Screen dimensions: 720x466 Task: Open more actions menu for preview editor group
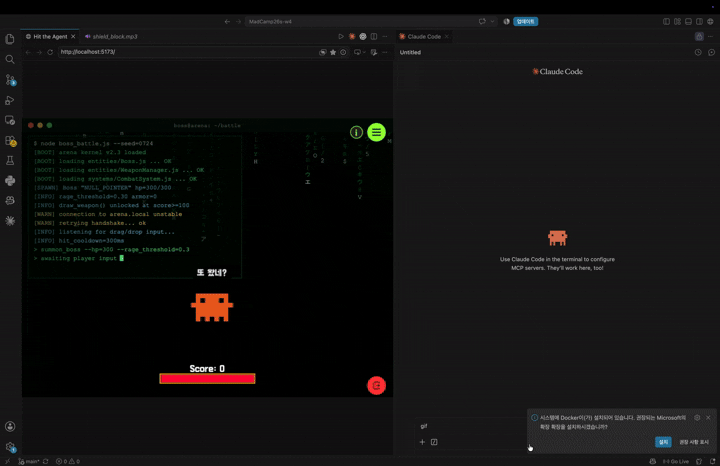[x=385, y=36]
